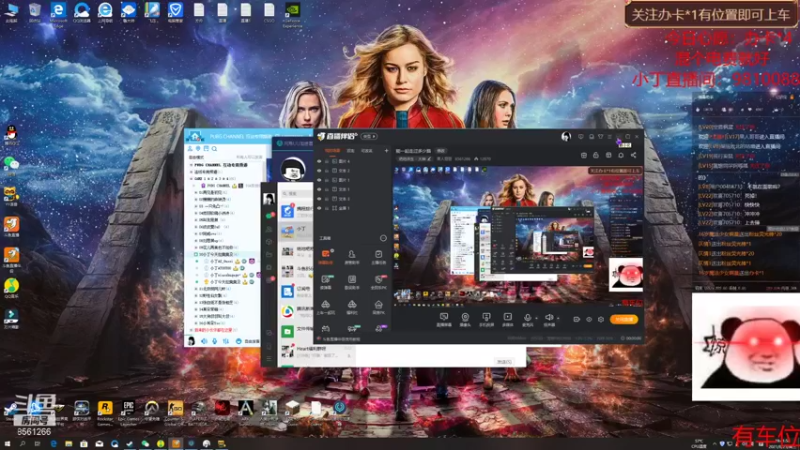Open NVIDIA GeForce Experience desktop shortcut
800x450 pixels.
[x=292, y=14]
